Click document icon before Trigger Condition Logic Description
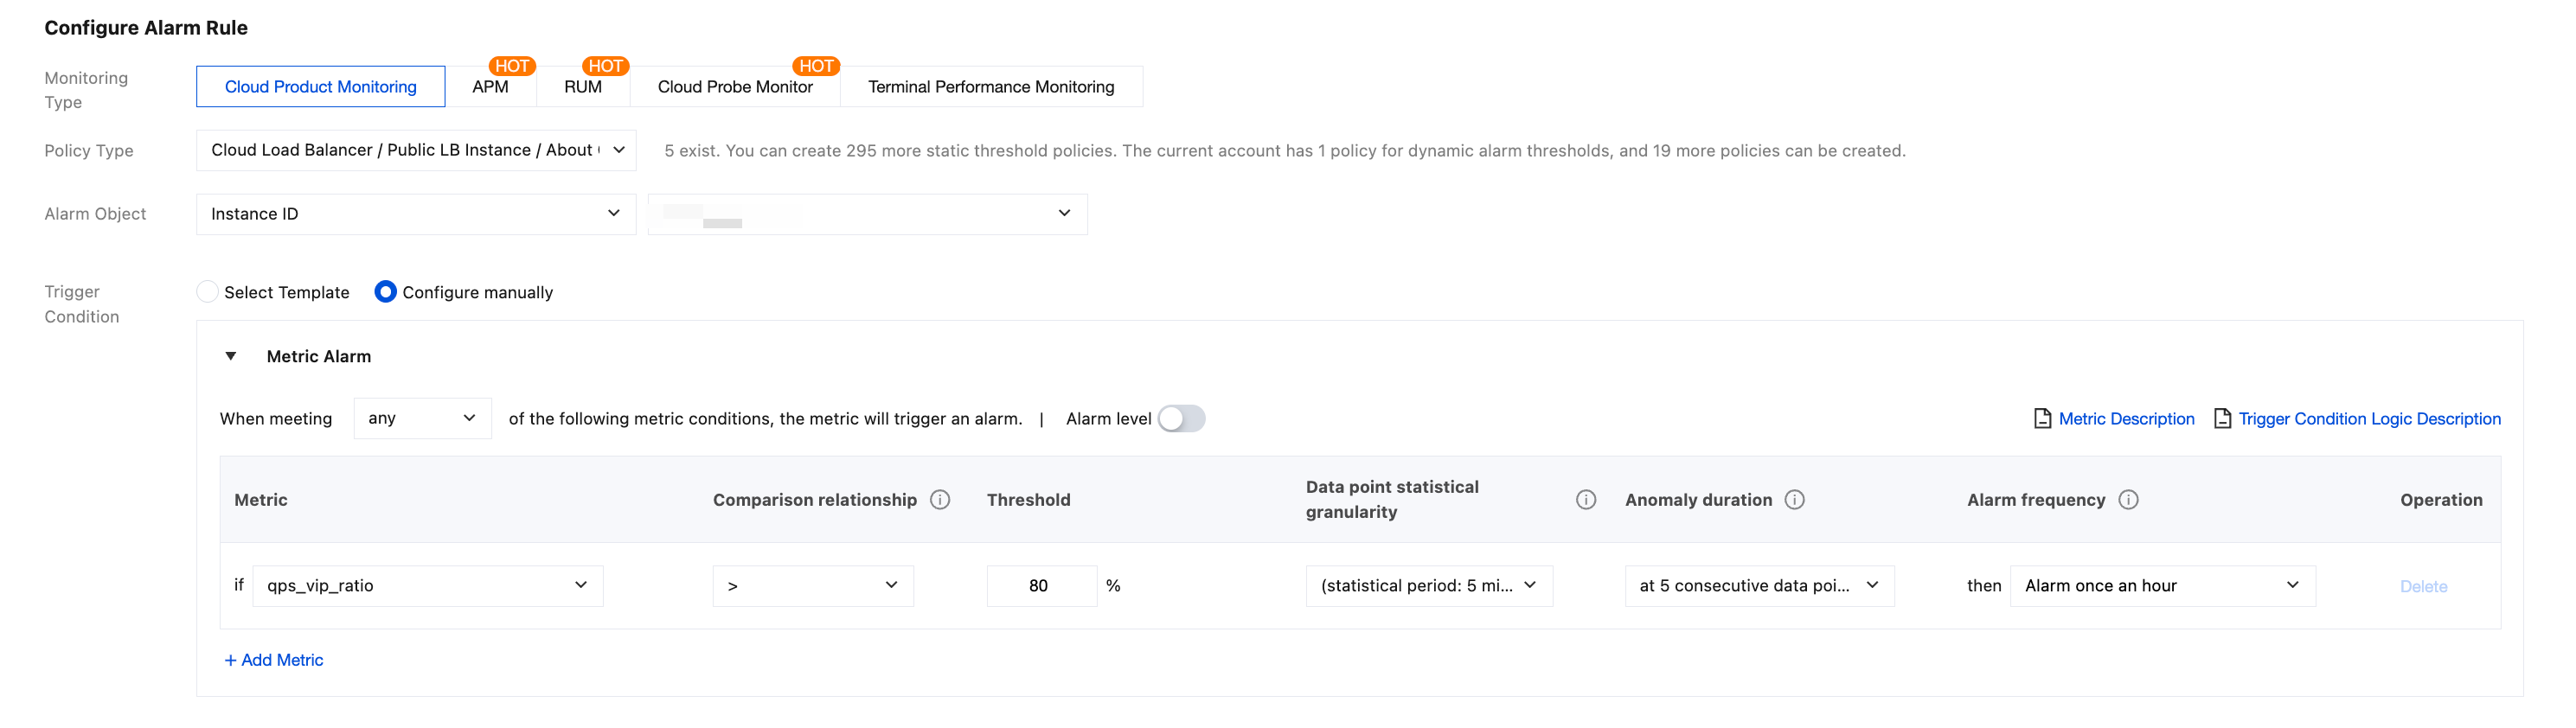 [2222, 419]
